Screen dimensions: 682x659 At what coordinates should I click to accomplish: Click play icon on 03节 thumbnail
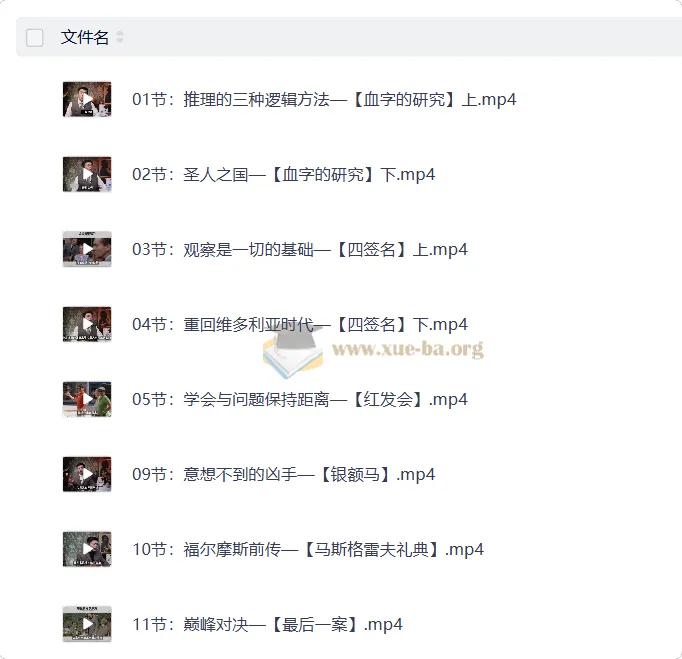point(87,249)
